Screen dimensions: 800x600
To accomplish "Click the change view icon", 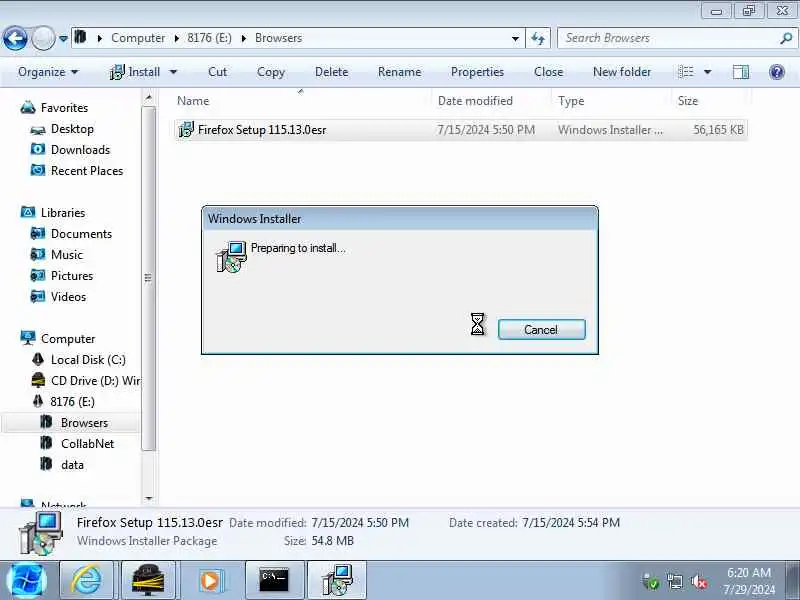I will click(x=685, y=72).
